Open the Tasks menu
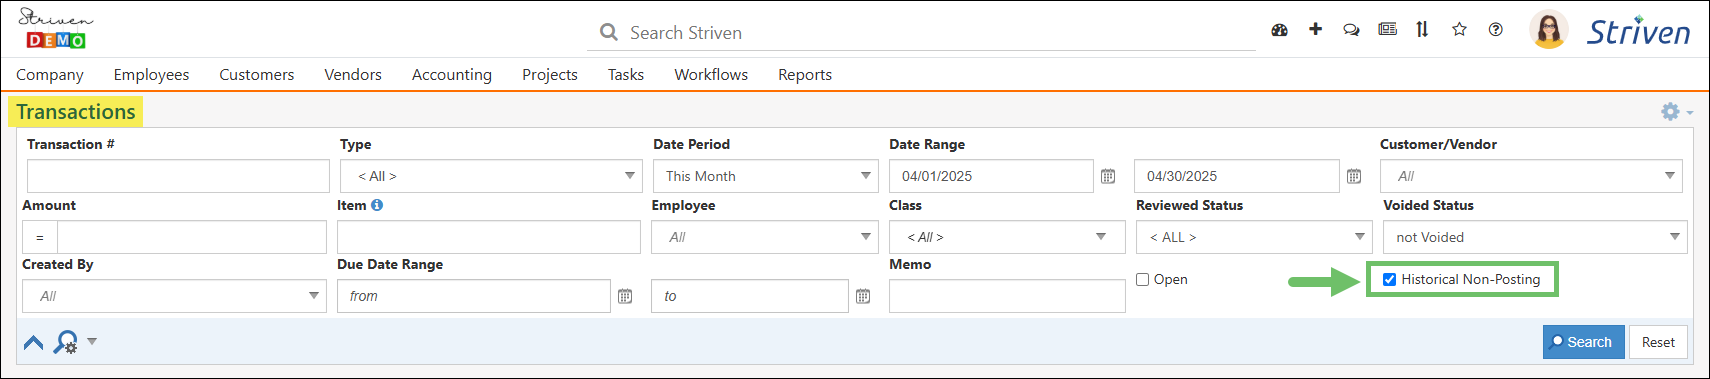 pos(626,74)
